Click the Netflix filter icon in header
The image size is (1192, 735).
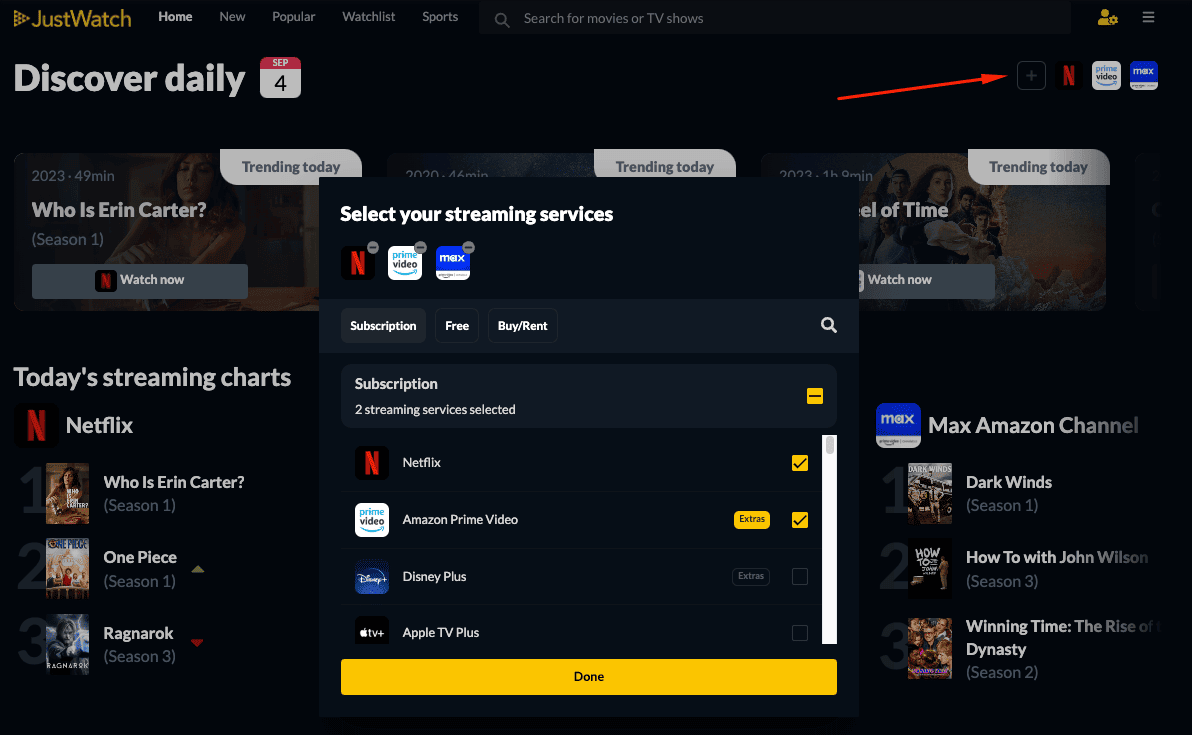click(1069, 75)
